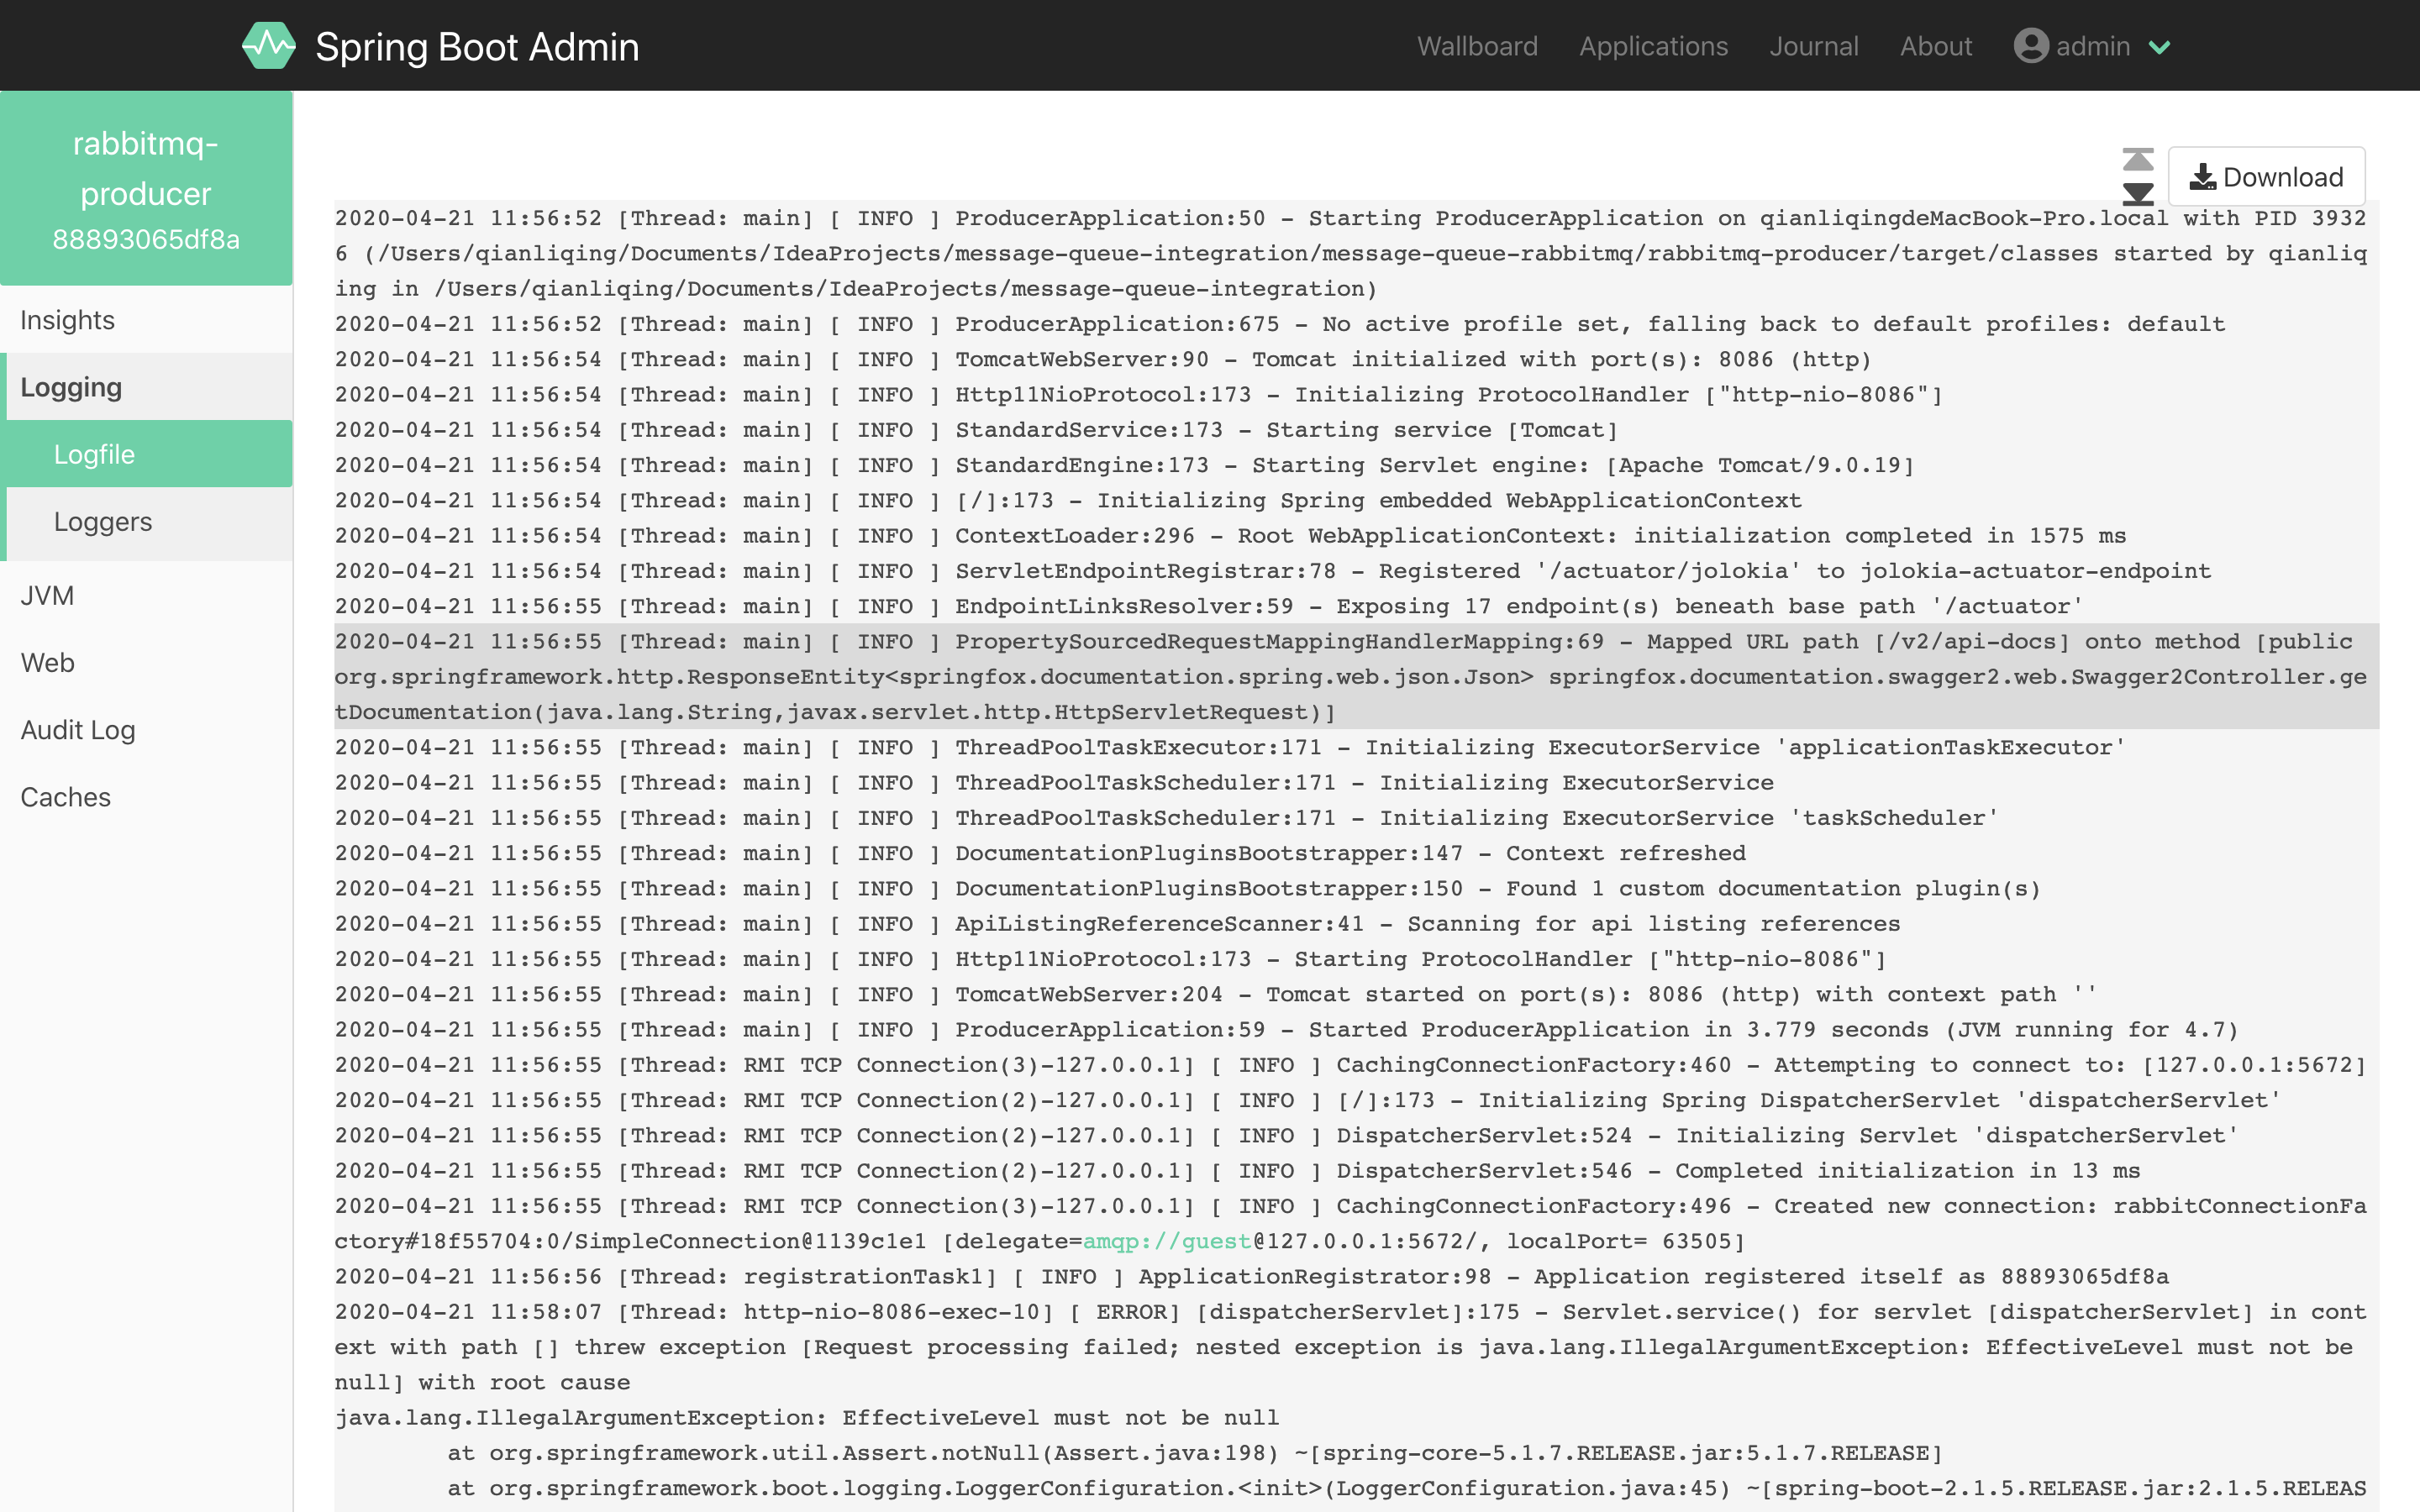Image resolution: width=2420 pixels, height=1512 pixels.
Task: Open the Audit Log section
Action: tap(78, 729)
